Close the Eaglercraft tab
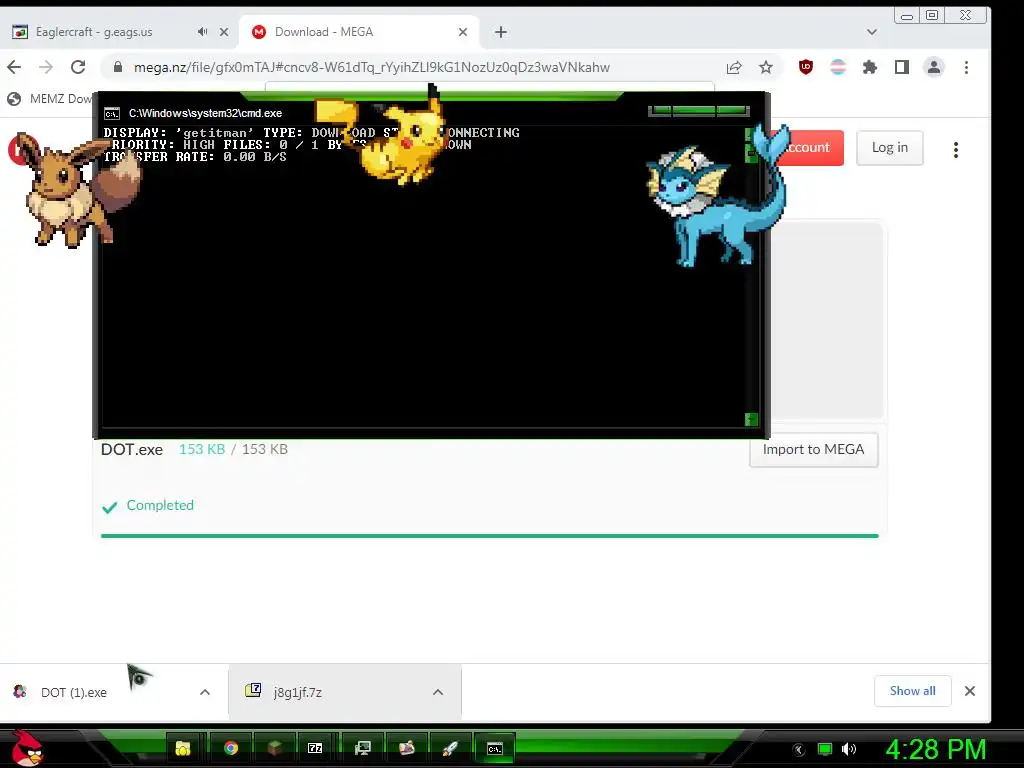 (224, 31)
